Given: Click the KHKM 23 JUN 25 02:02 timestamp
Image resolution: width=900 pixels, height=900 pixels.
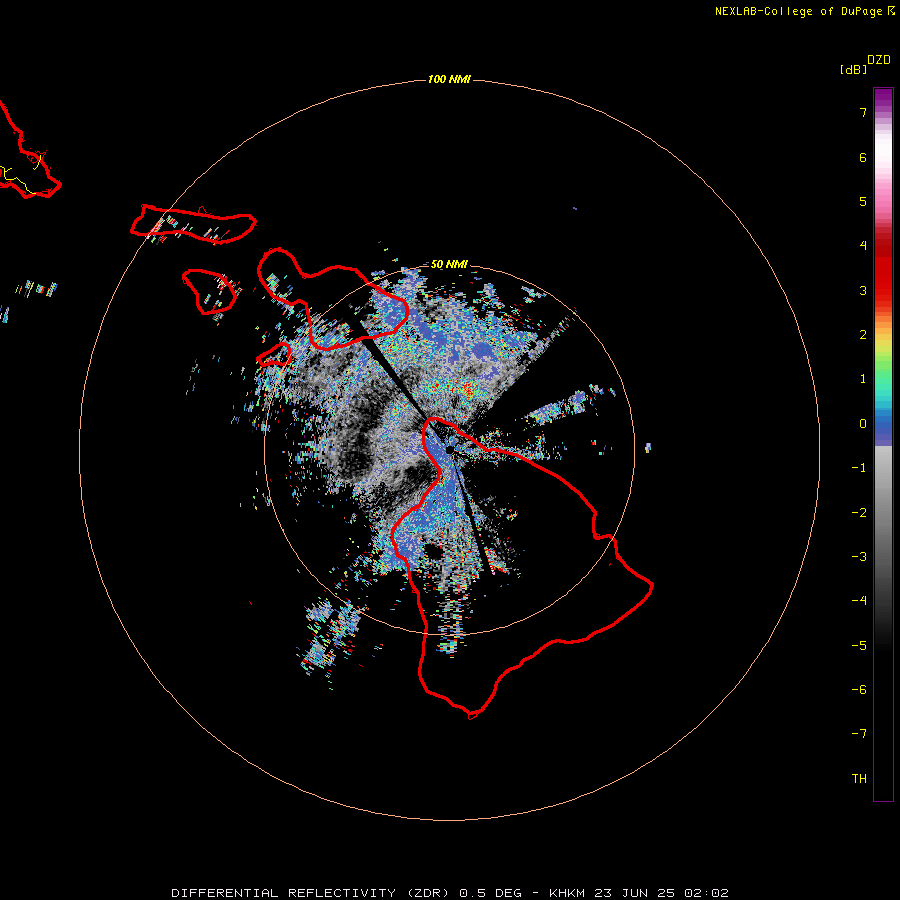Looking at the screenshot, I should point(639,893).
